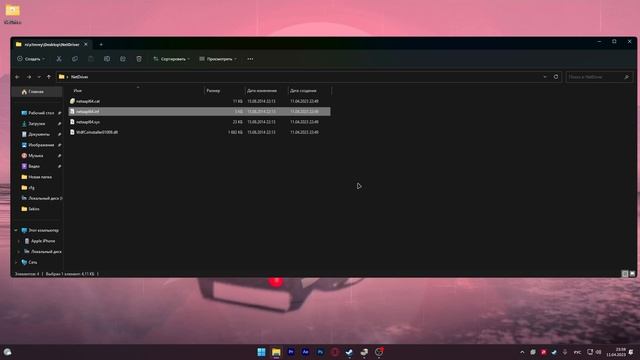640x360 pixels.
Task: Open Загрузки in sidebar
Action: pos(36,123)
